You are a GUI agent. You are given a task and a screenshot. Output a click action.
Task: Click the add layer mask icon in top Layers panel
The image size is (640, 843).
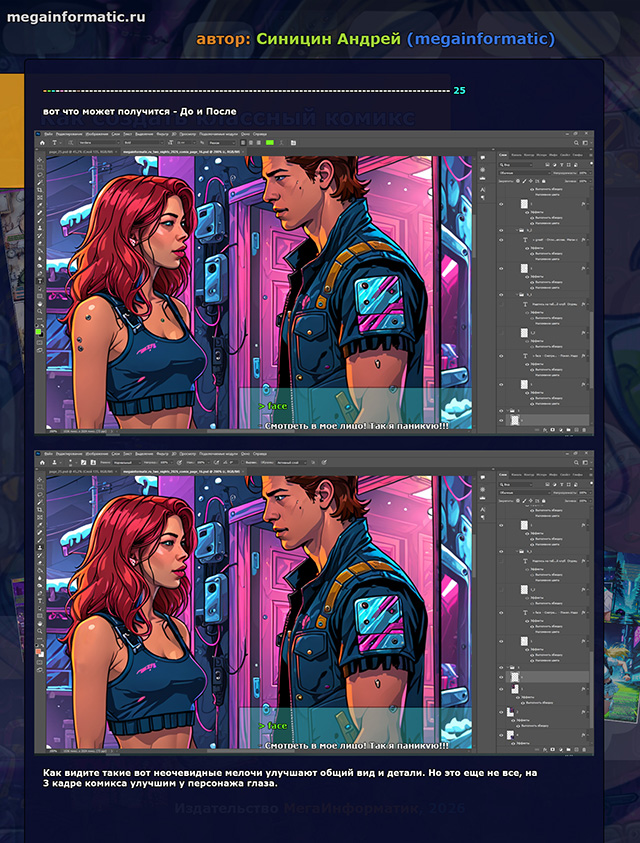pos(552,430)
